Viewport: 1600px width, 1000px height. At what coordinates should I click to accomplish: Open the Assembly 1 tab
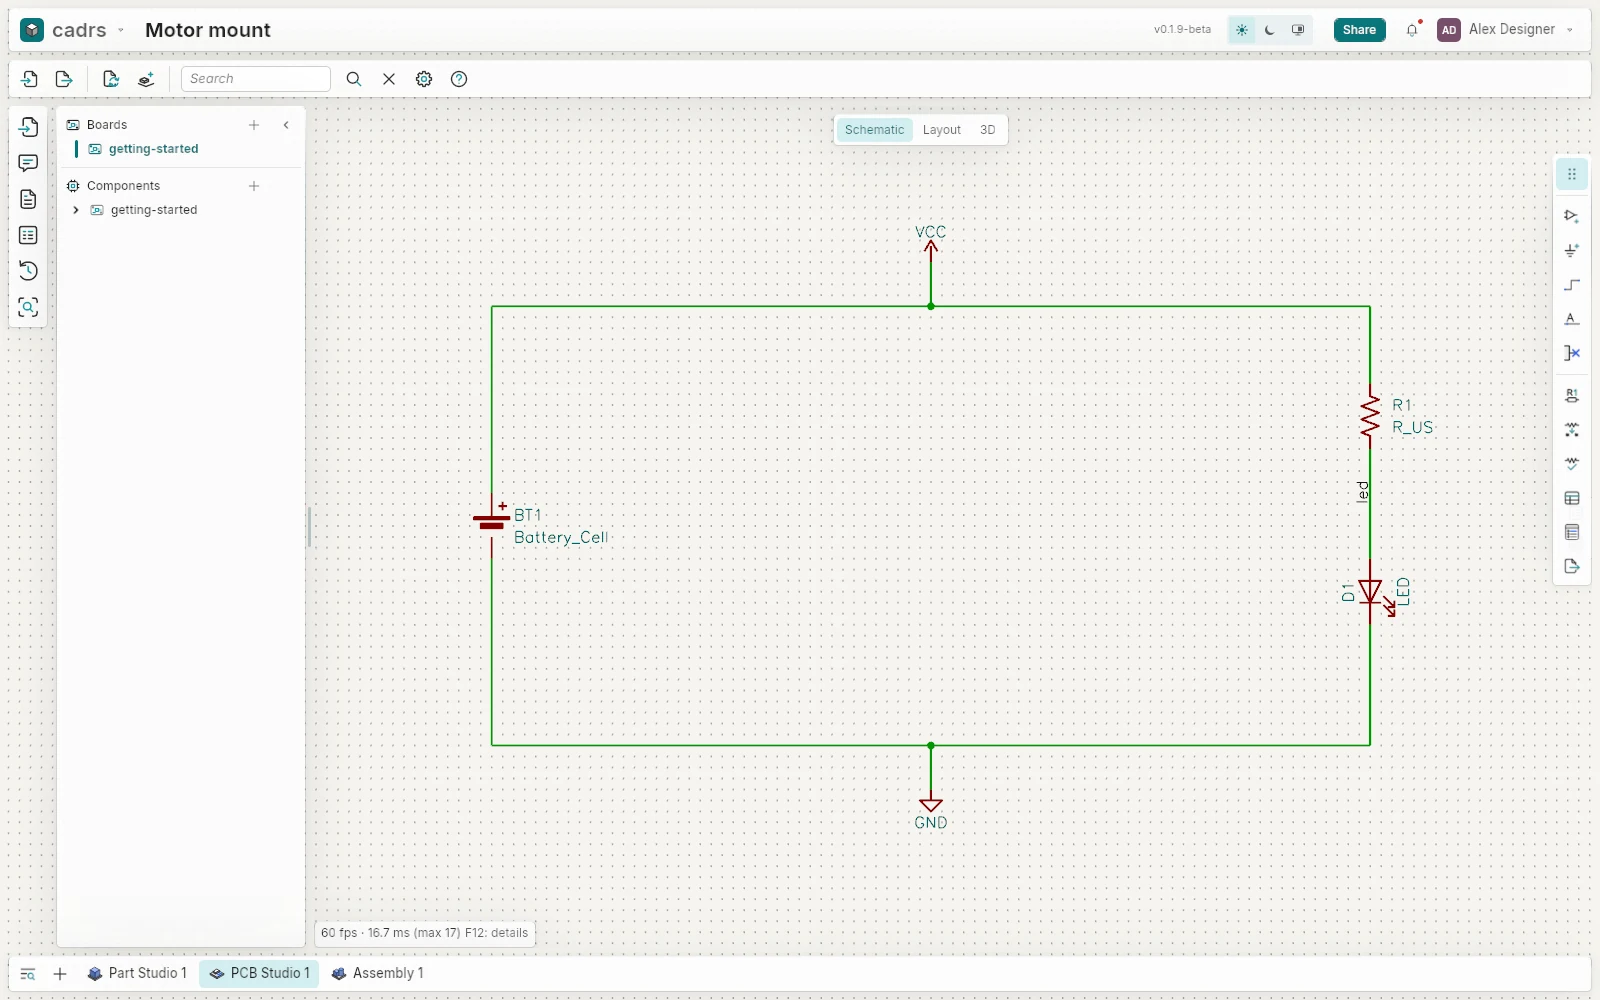click(x=377, y=974)
